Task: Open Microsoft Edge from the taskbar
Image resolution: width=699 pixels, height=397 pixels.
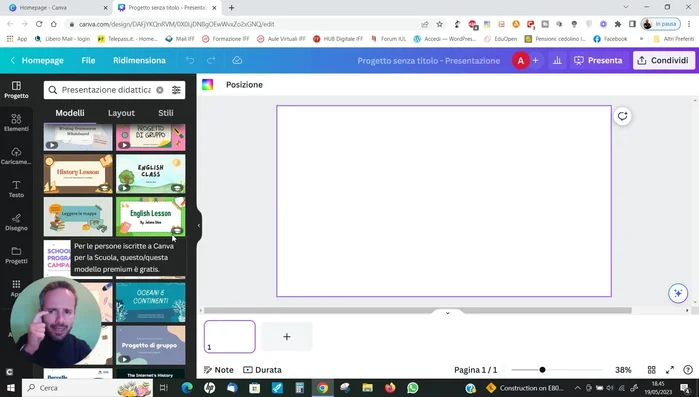Action: (187, 388)
